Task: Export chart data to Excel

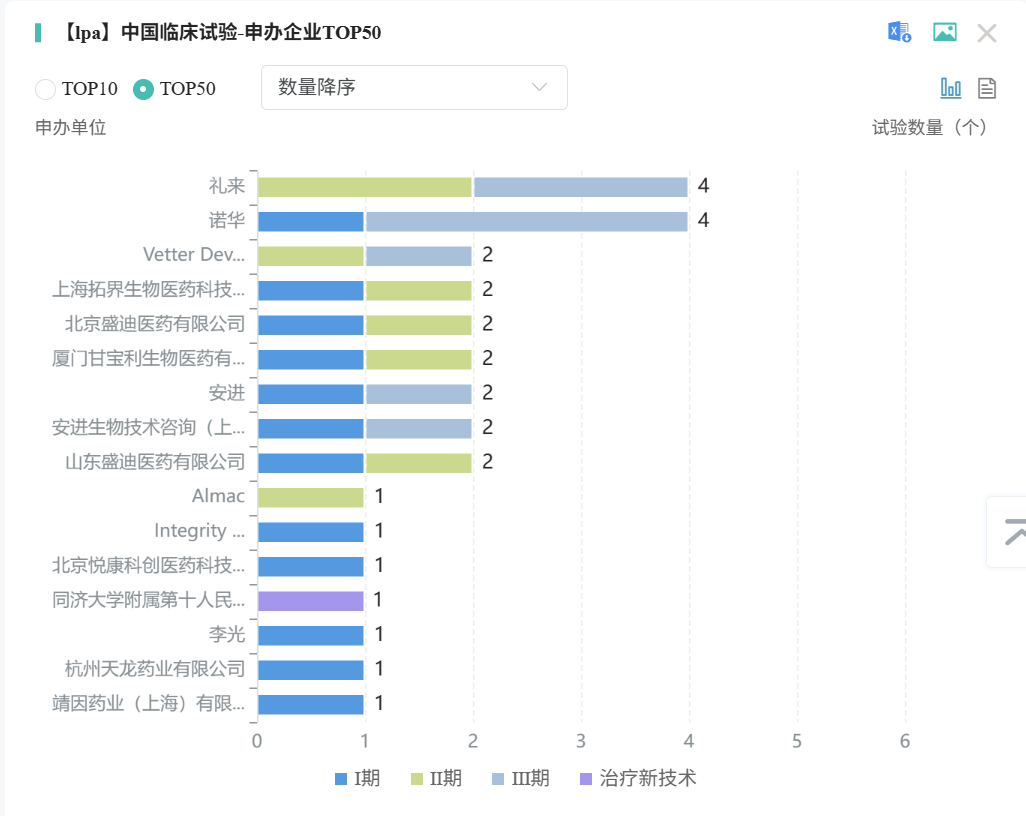Action: (x=899, y=32)
